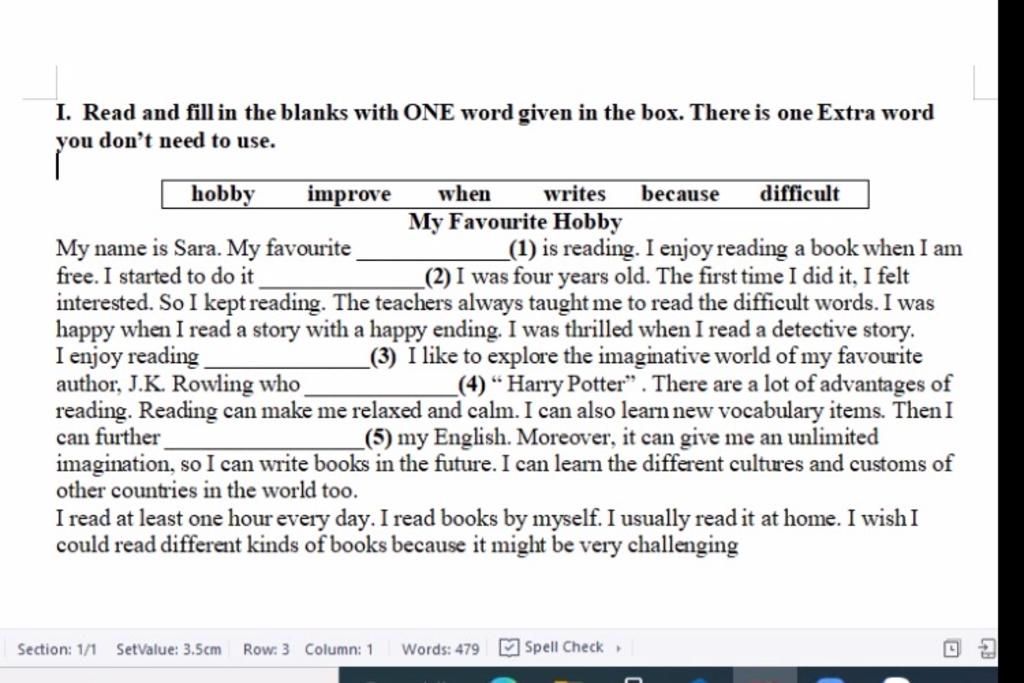This screenshot has width=1024, height=683.
Task: Click the word 'writes' in the word box
Action: coord(575,193)
